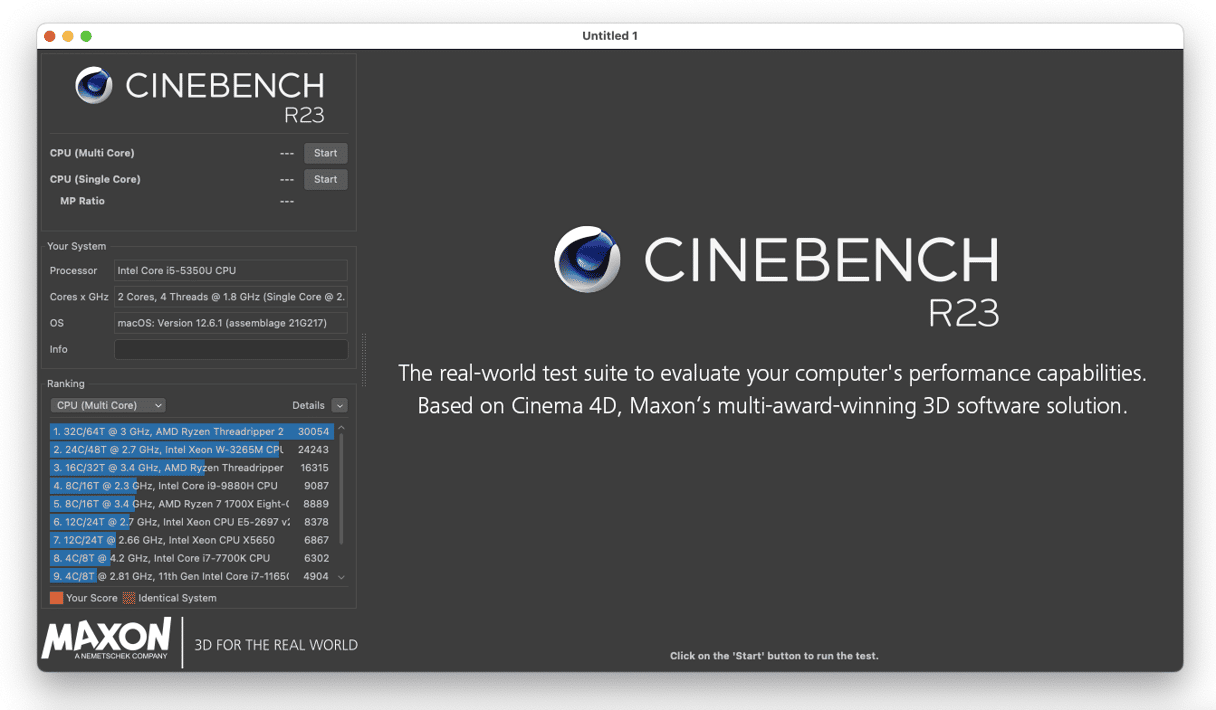
Task: Start the CPU Multi Core benchmark
Action: coord(325,153)
